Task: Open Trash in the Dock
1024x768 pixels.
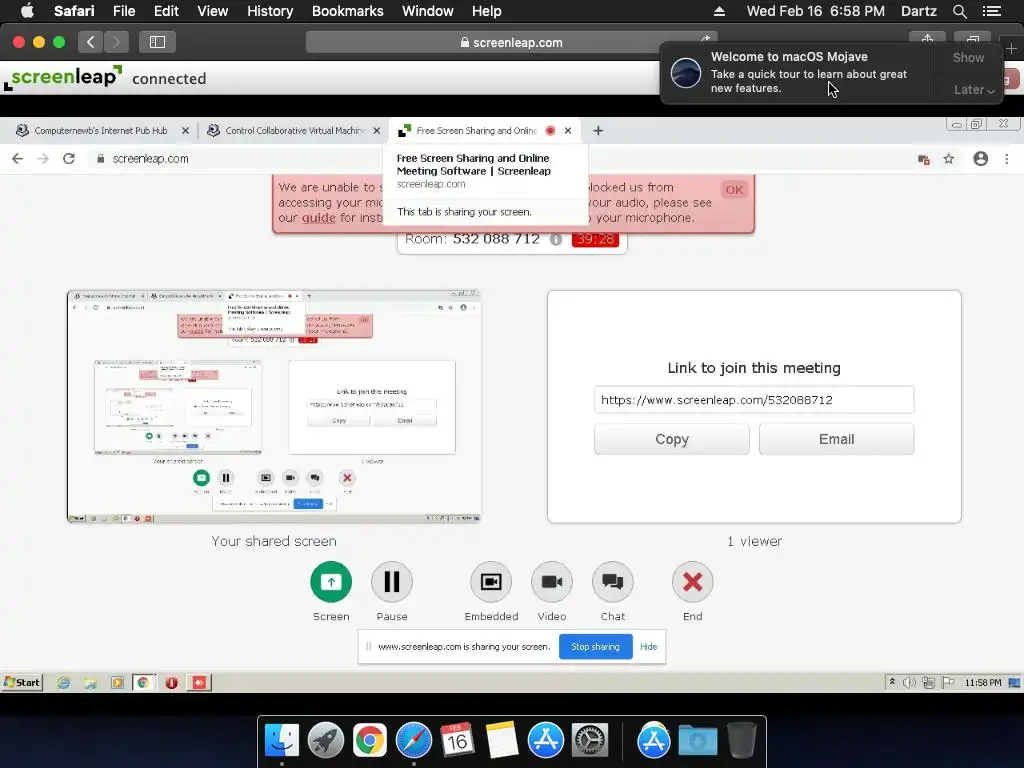Action: pos(741,741)
